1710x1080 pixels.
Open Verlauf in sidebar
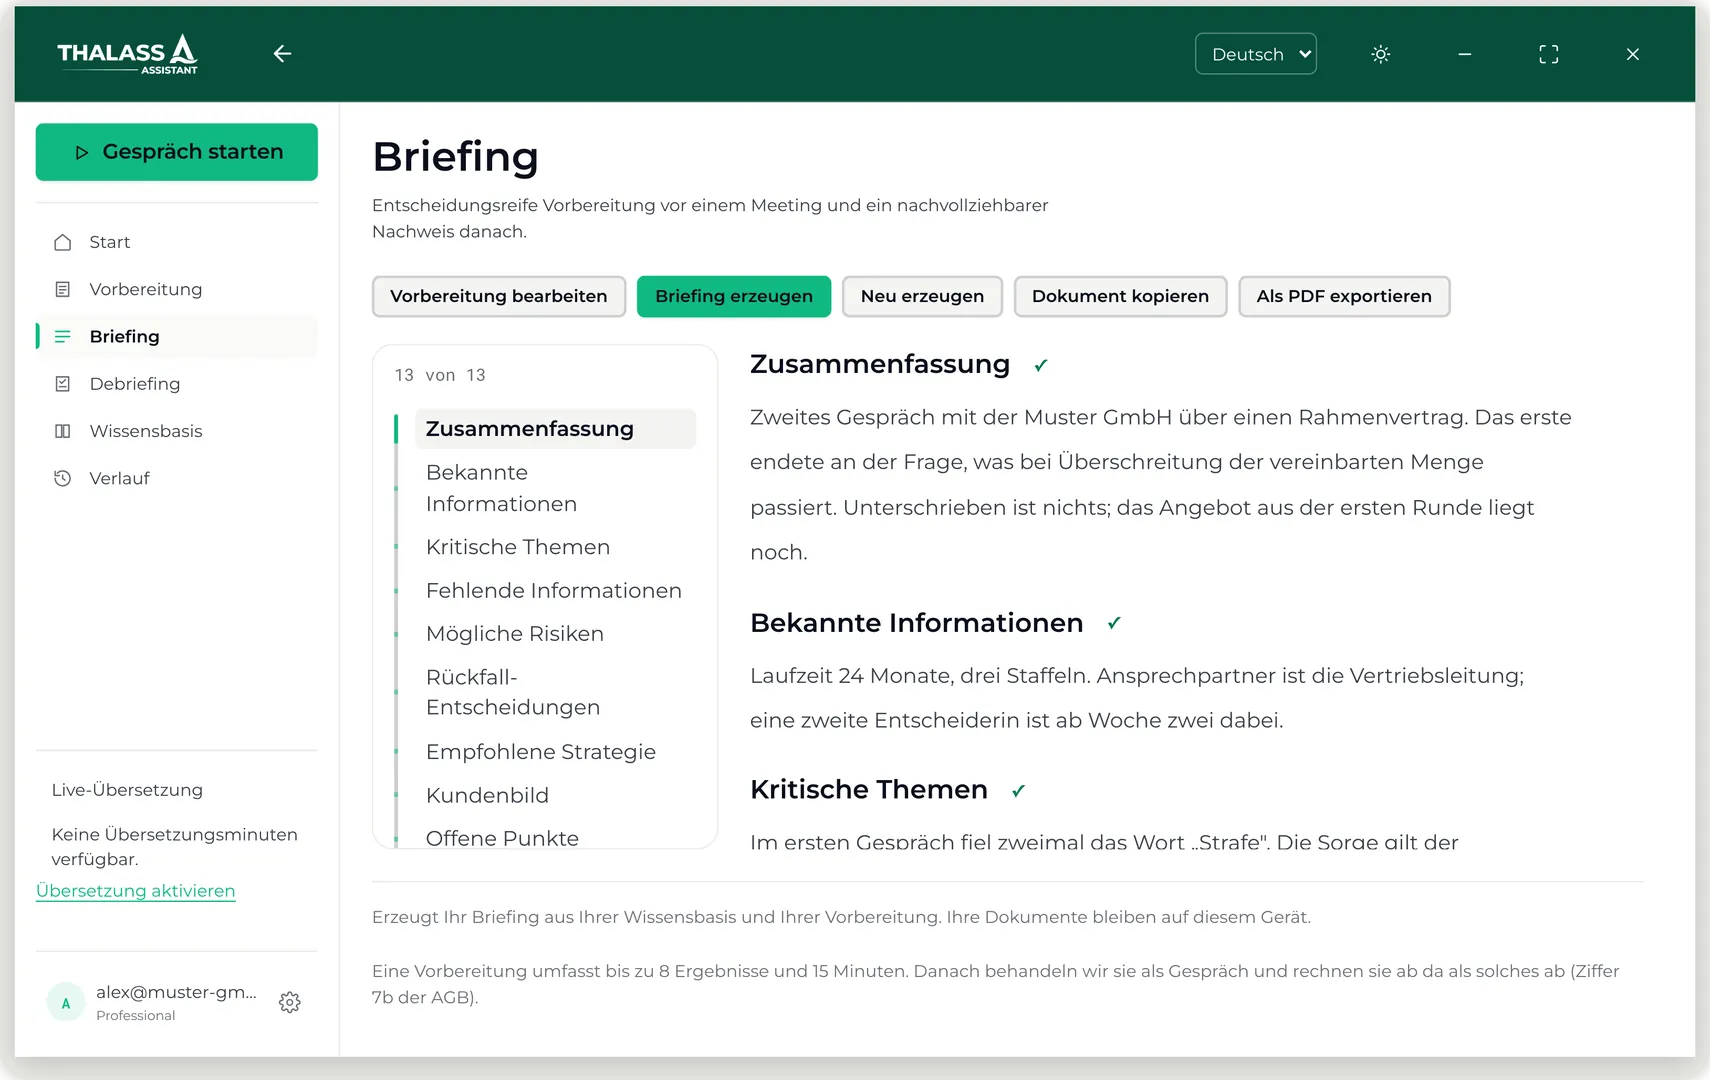click(177, 478)
